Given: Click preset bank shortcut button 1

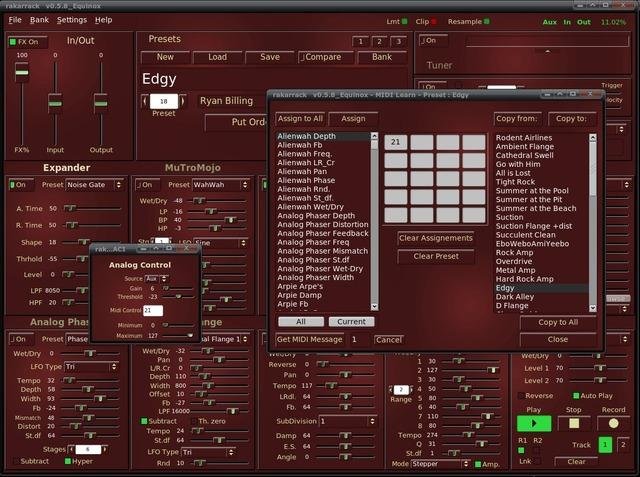Looking at the screenshot, I should click(360, 41).
